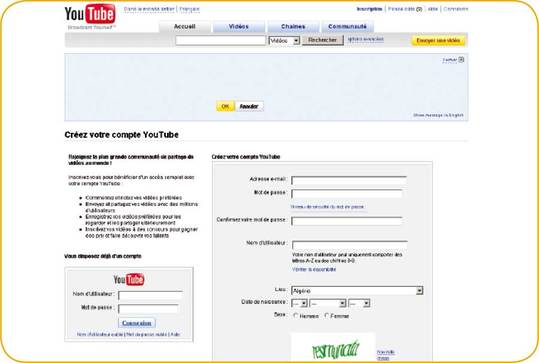Click the YouTube logo in the login box

coord(129,279)
